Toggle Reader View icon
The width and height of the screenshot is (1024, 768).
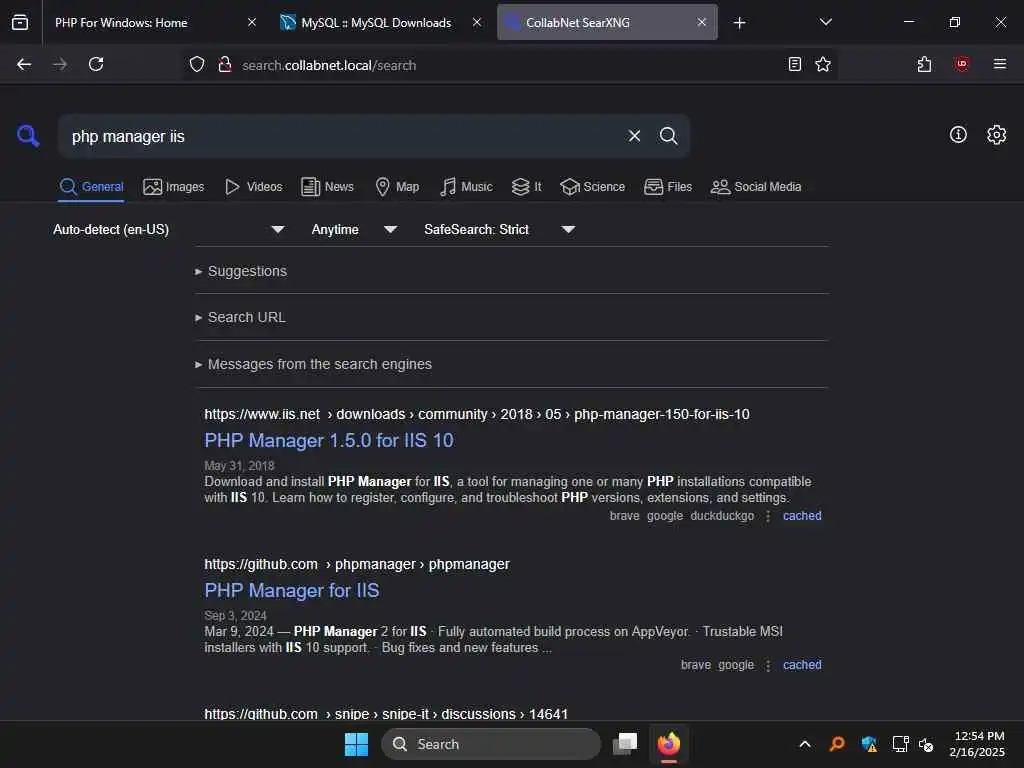795,64
